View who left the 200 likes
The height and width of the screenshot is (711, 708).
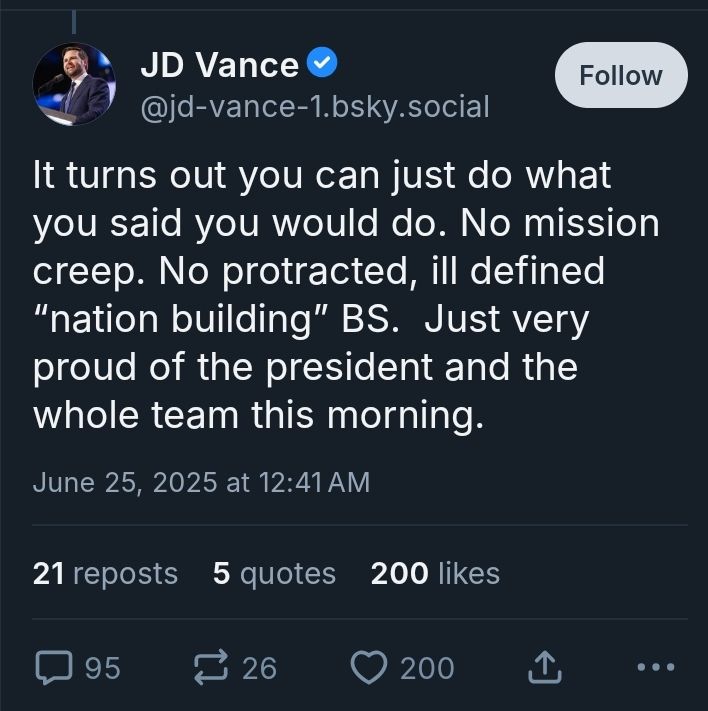point(435,574)
